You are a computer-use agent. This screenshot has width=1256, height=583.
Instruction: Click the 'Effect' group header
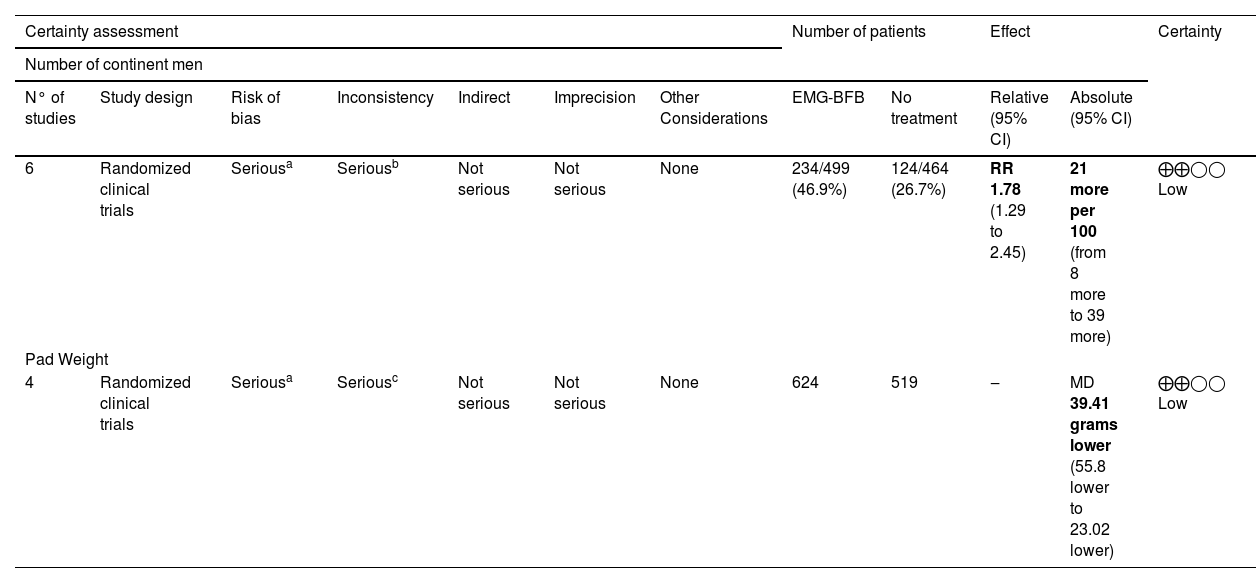pyautogui.click(x=1009, y=32)
